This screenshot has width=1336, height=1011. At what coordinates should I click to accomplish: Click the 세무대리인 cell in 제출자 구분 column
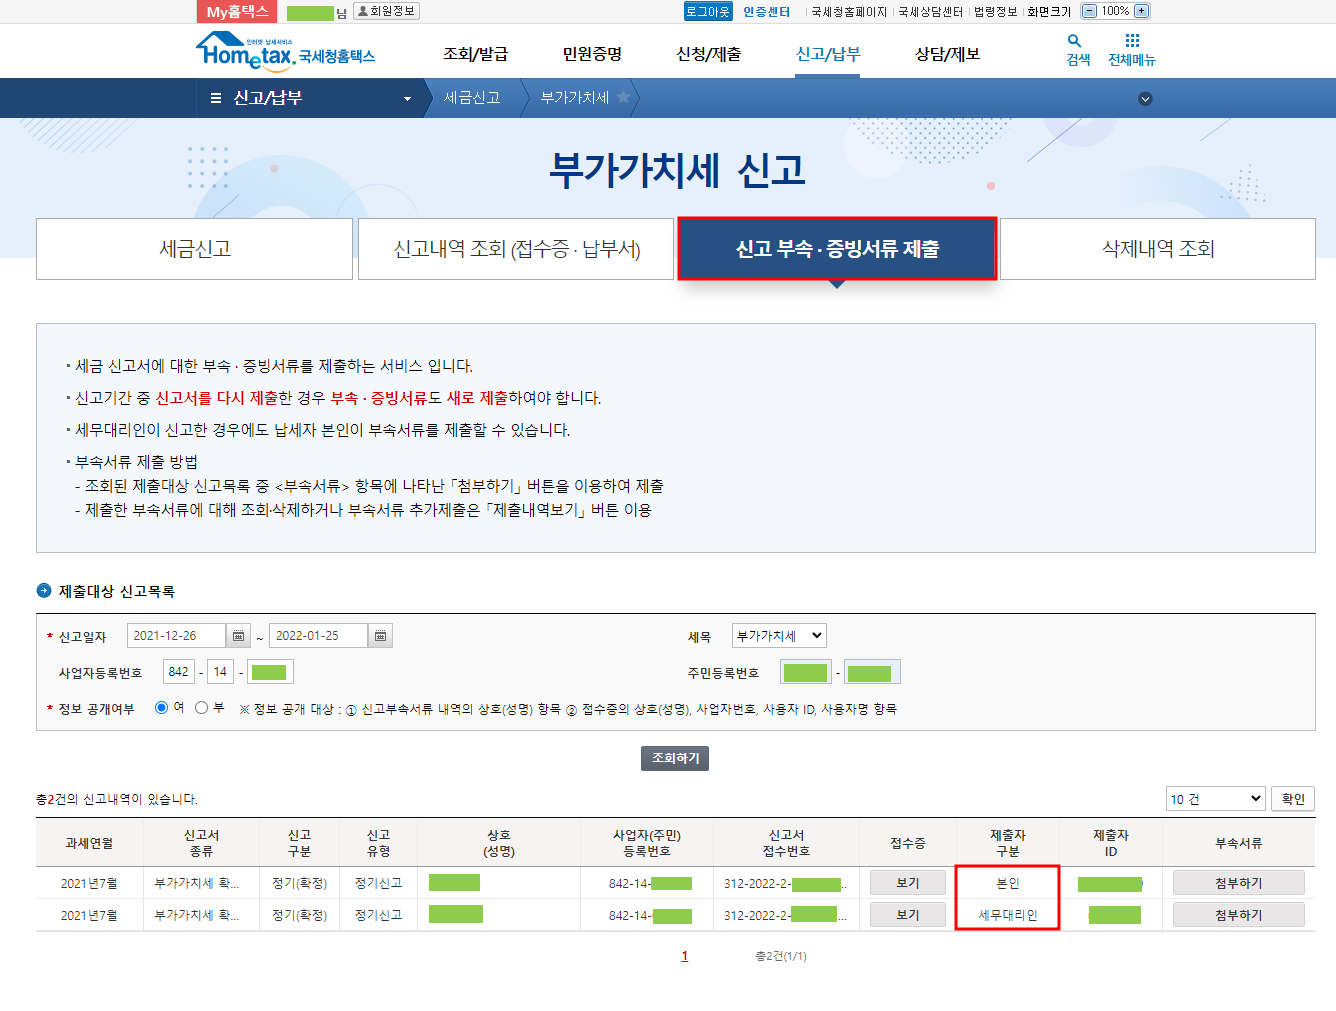point(1008,916)
